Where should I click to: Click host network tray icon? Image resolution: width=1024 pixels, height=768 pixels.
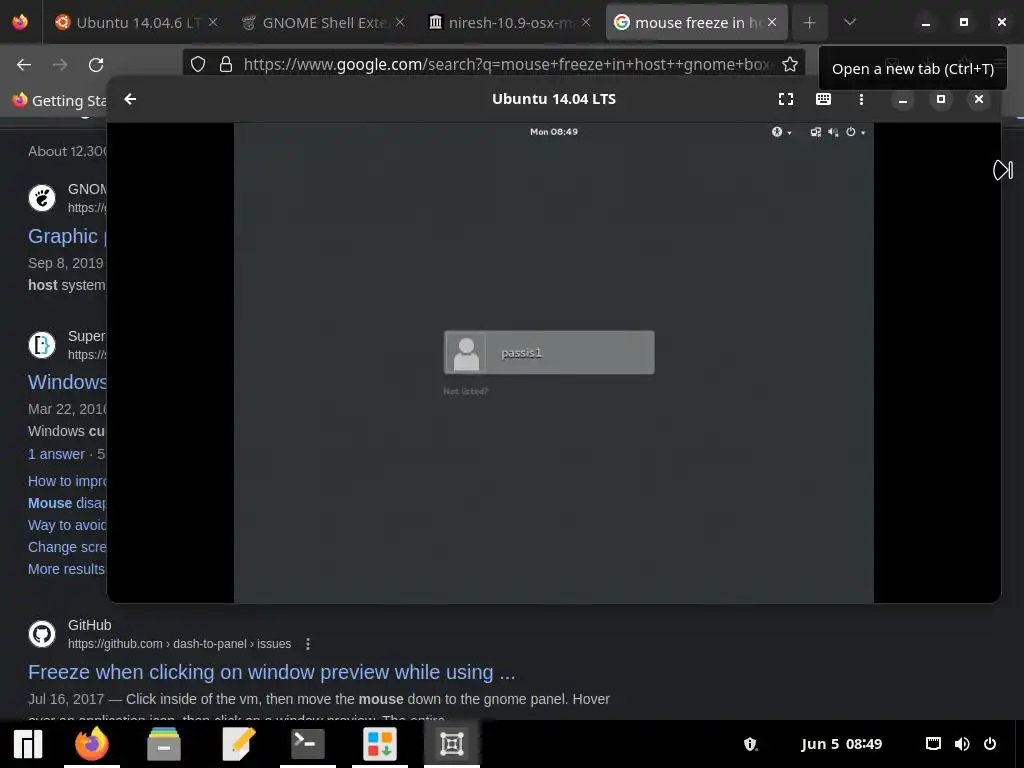pyautogui.click(x=933, y=744)
